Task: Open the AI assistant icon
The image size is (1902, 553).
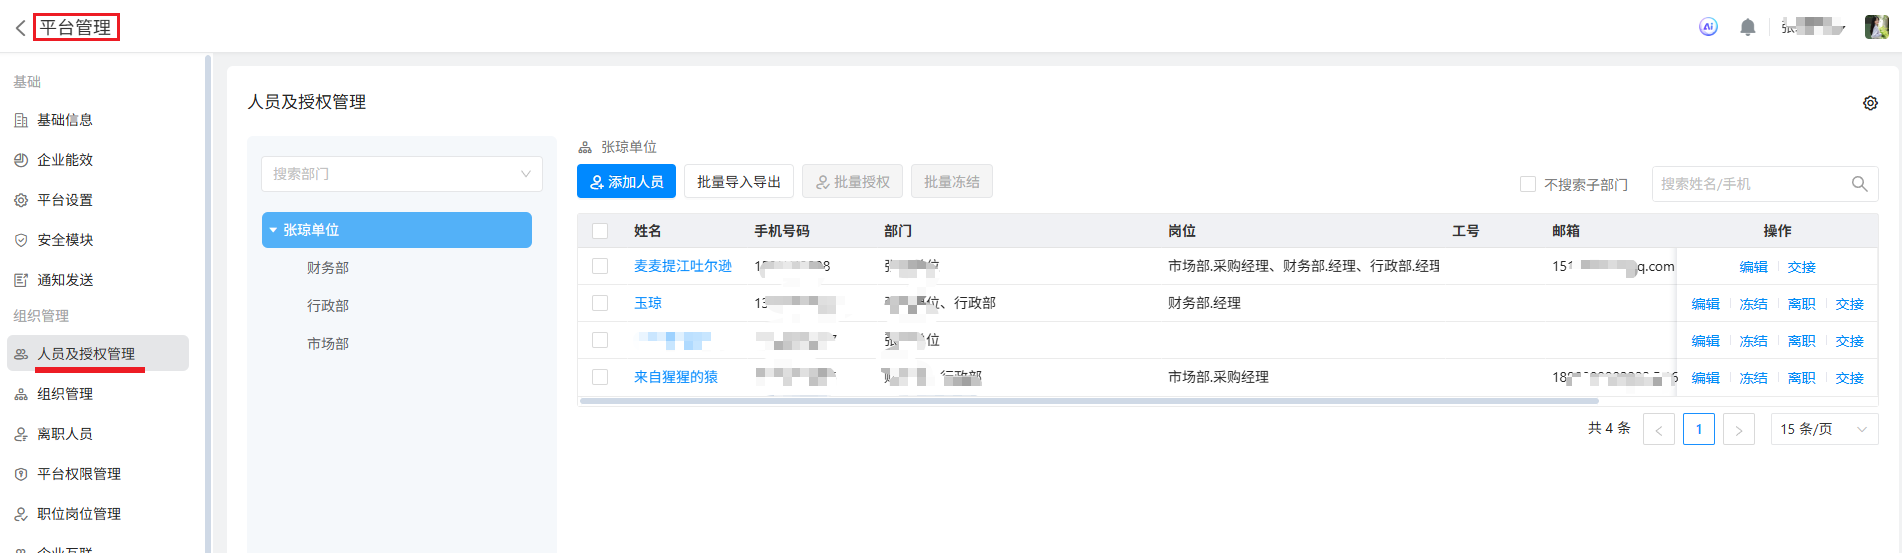Action: [x=1708, y=27]
